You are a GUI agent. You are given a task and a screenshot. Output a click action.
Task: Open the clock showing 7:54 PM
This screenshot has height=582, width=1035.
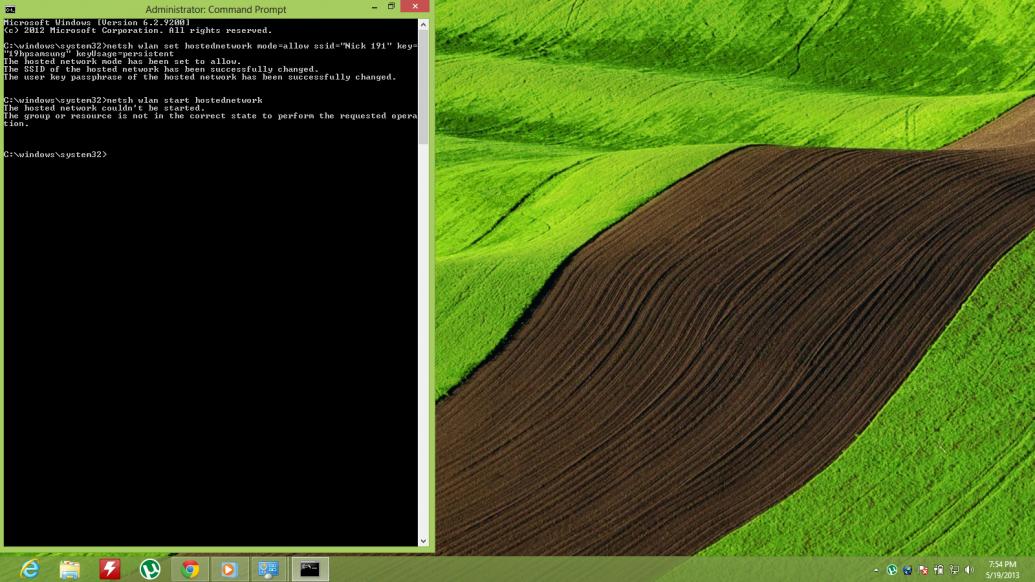pos(1001,570)
